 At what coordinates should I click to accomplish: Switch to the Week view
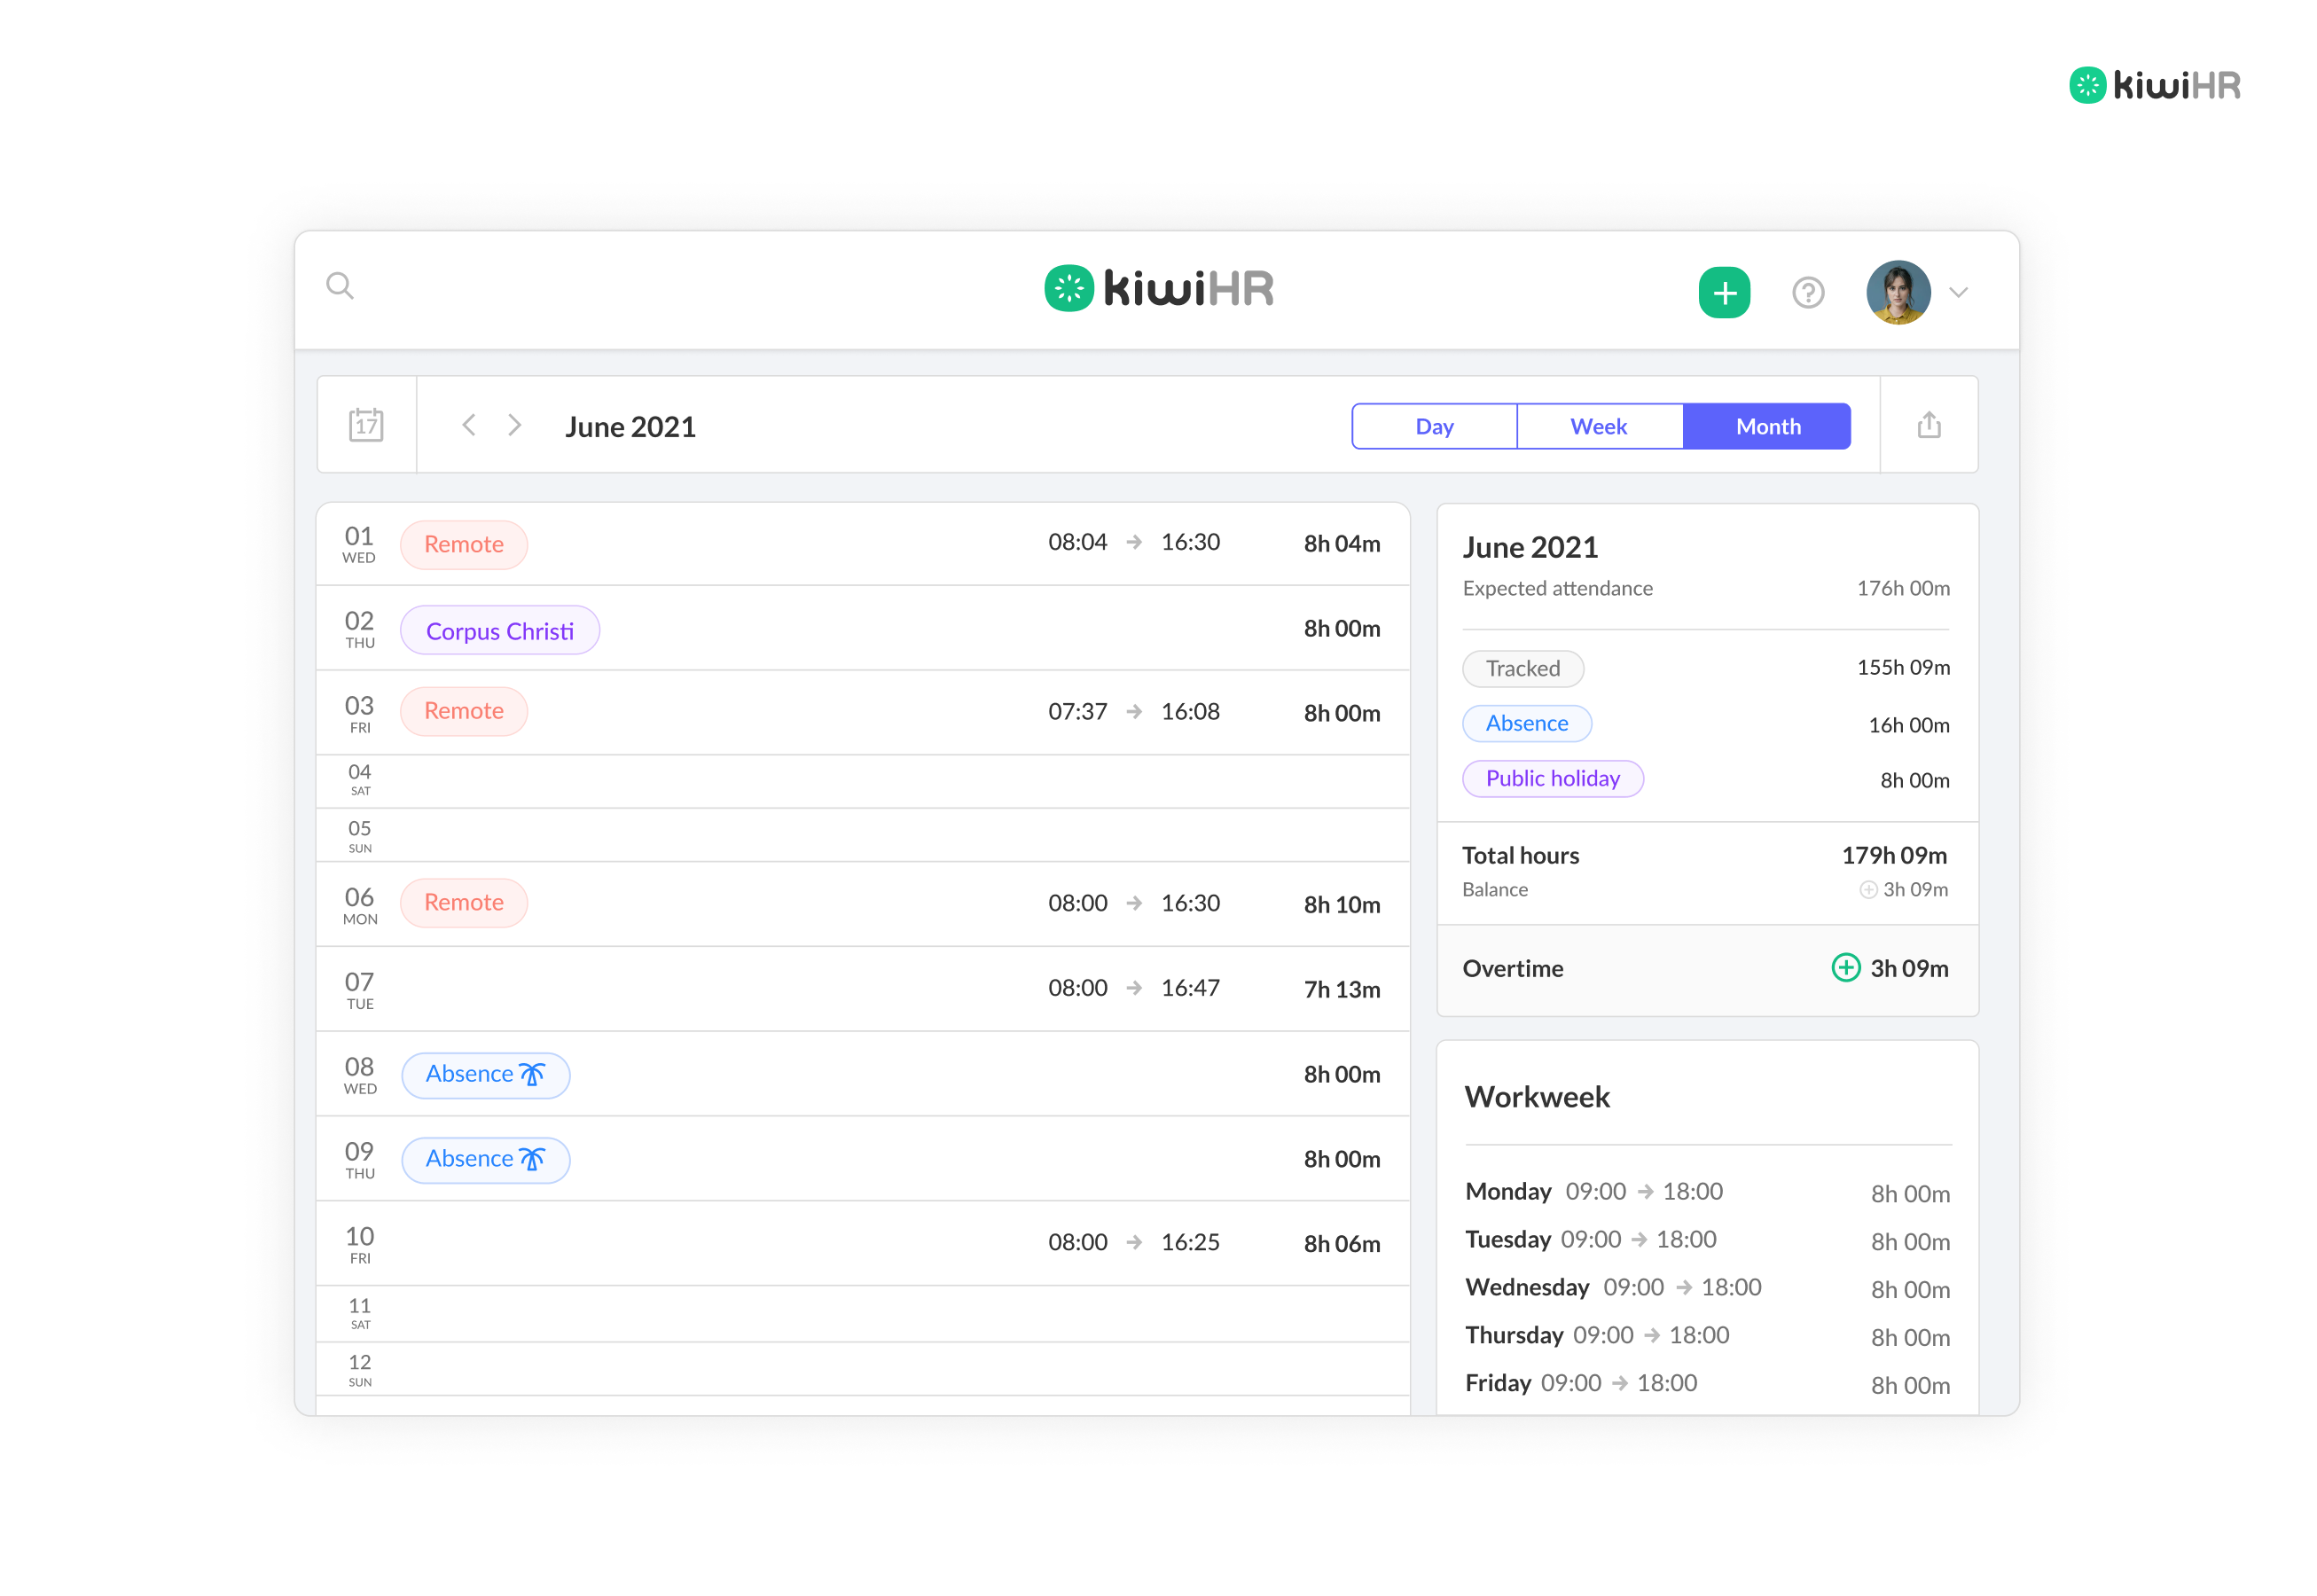point(1598,427)
